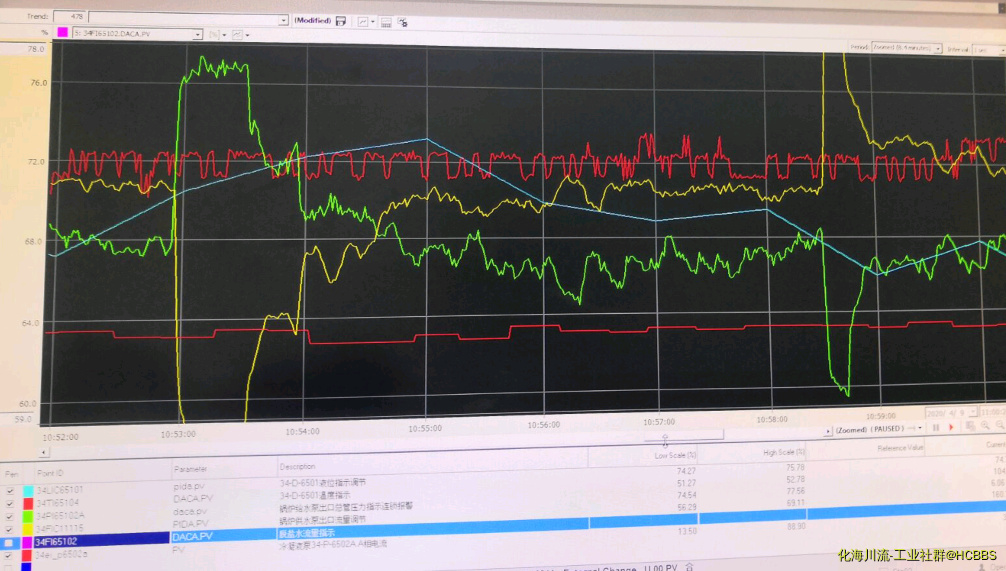This screenshot has height=571, width=1006.
Task: Pause the trend with the pause button
Action: pos(935,427)
